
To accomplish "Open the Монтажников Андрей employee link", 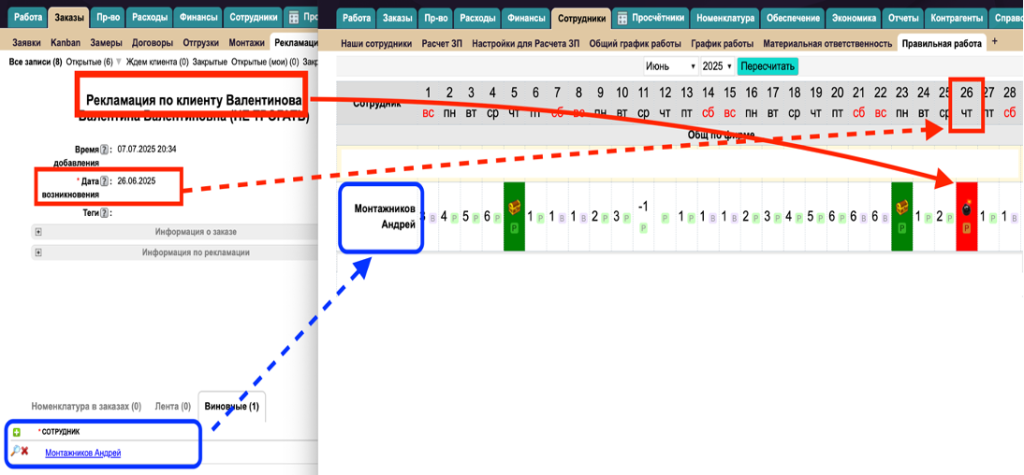I will pyautogui.click(x=83, y=453).
